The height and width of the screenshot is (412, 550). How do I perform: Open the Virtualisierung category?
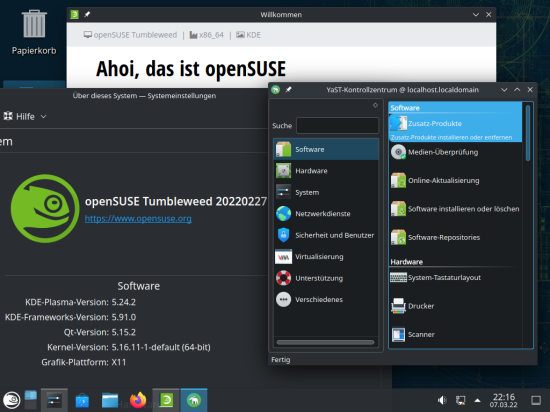point(326,257)
